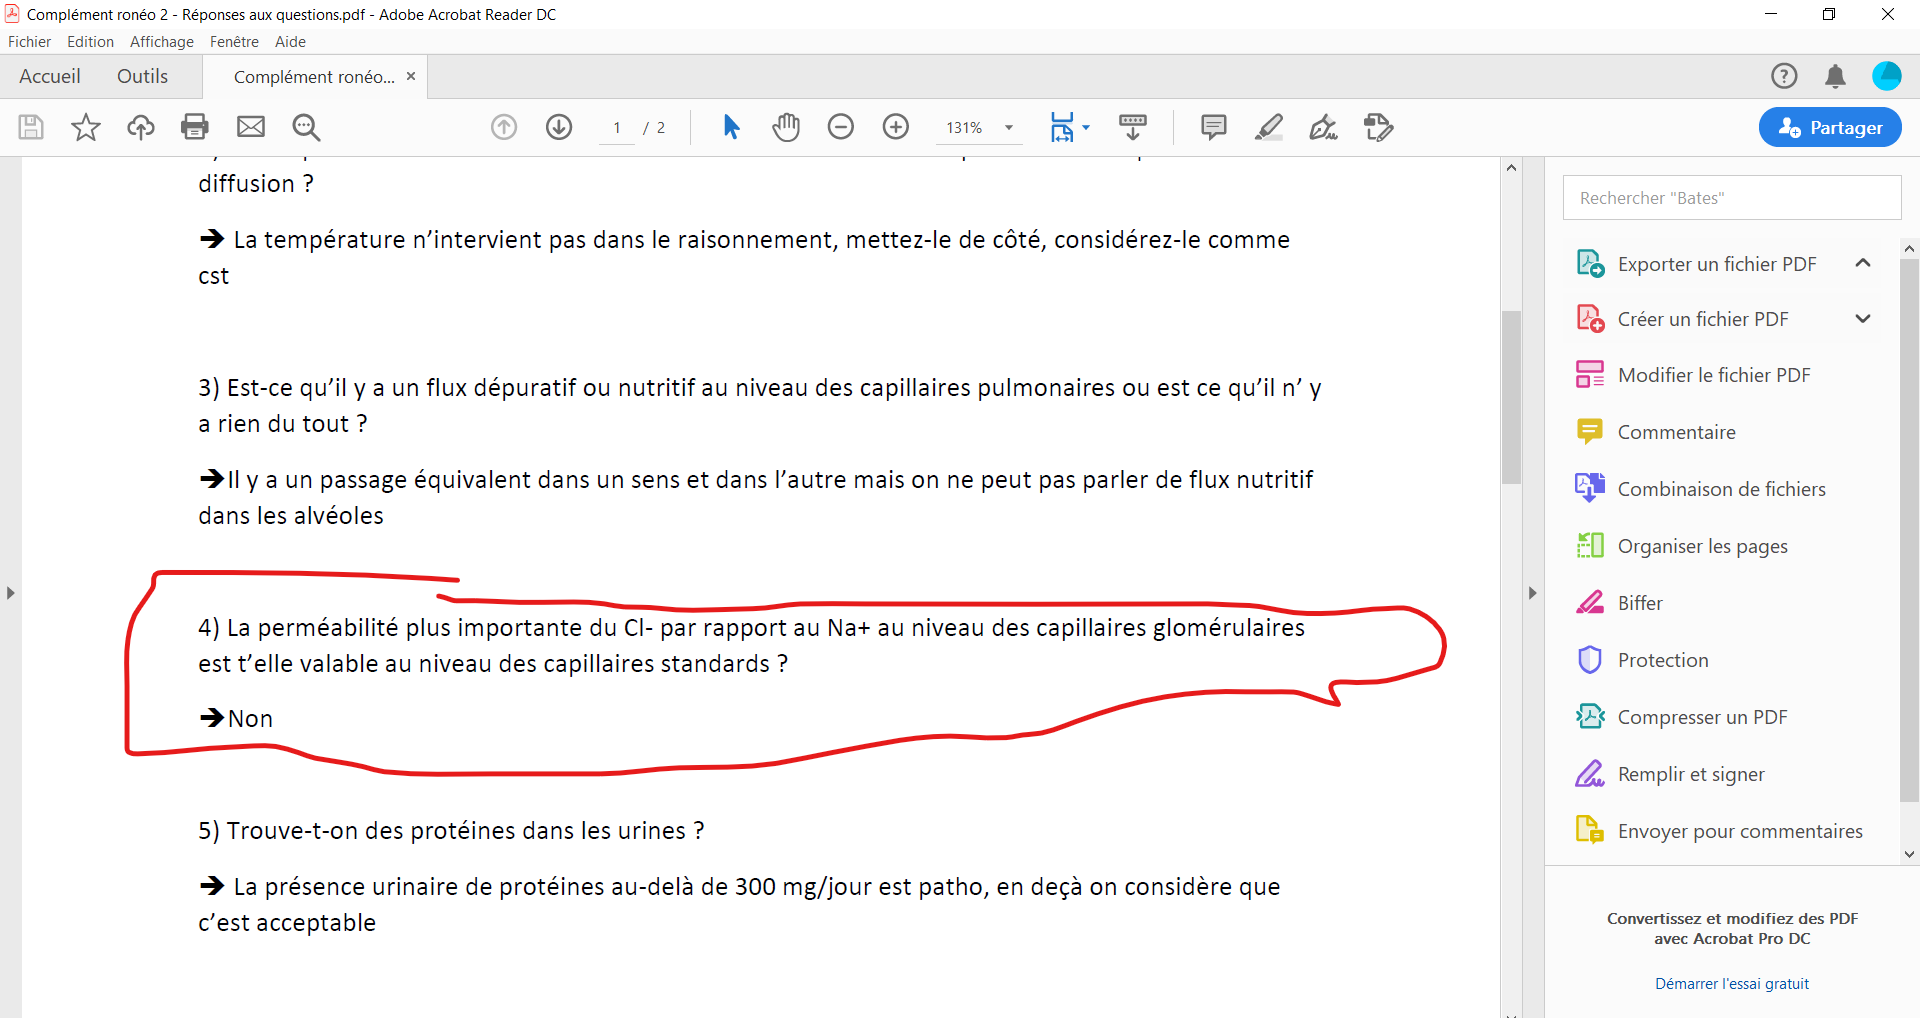Click the Print file icon
The image size is (1920, 1018).
point(195,127)
